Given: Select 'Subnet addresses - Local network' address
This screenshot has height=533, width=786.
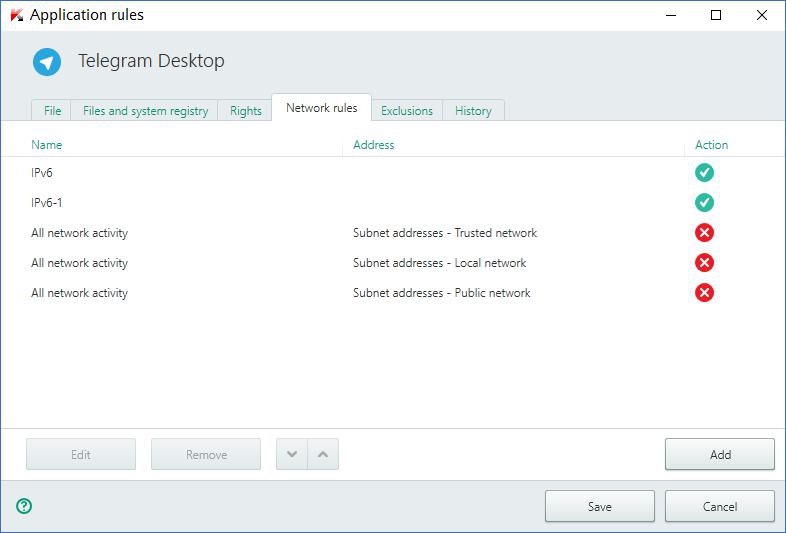Looking at the screenshot, I should click(440, 263).
